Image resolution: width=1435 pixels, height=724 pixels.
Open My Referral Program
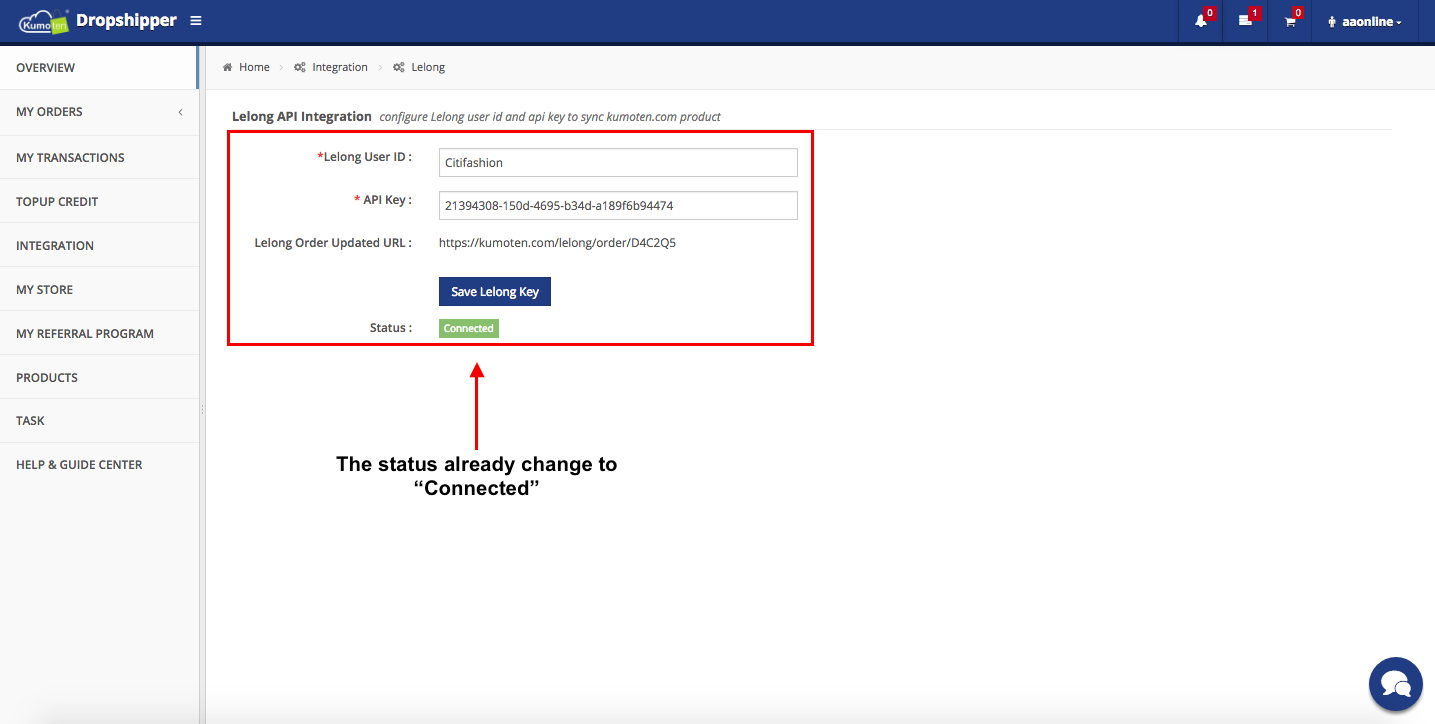[99, 333]
